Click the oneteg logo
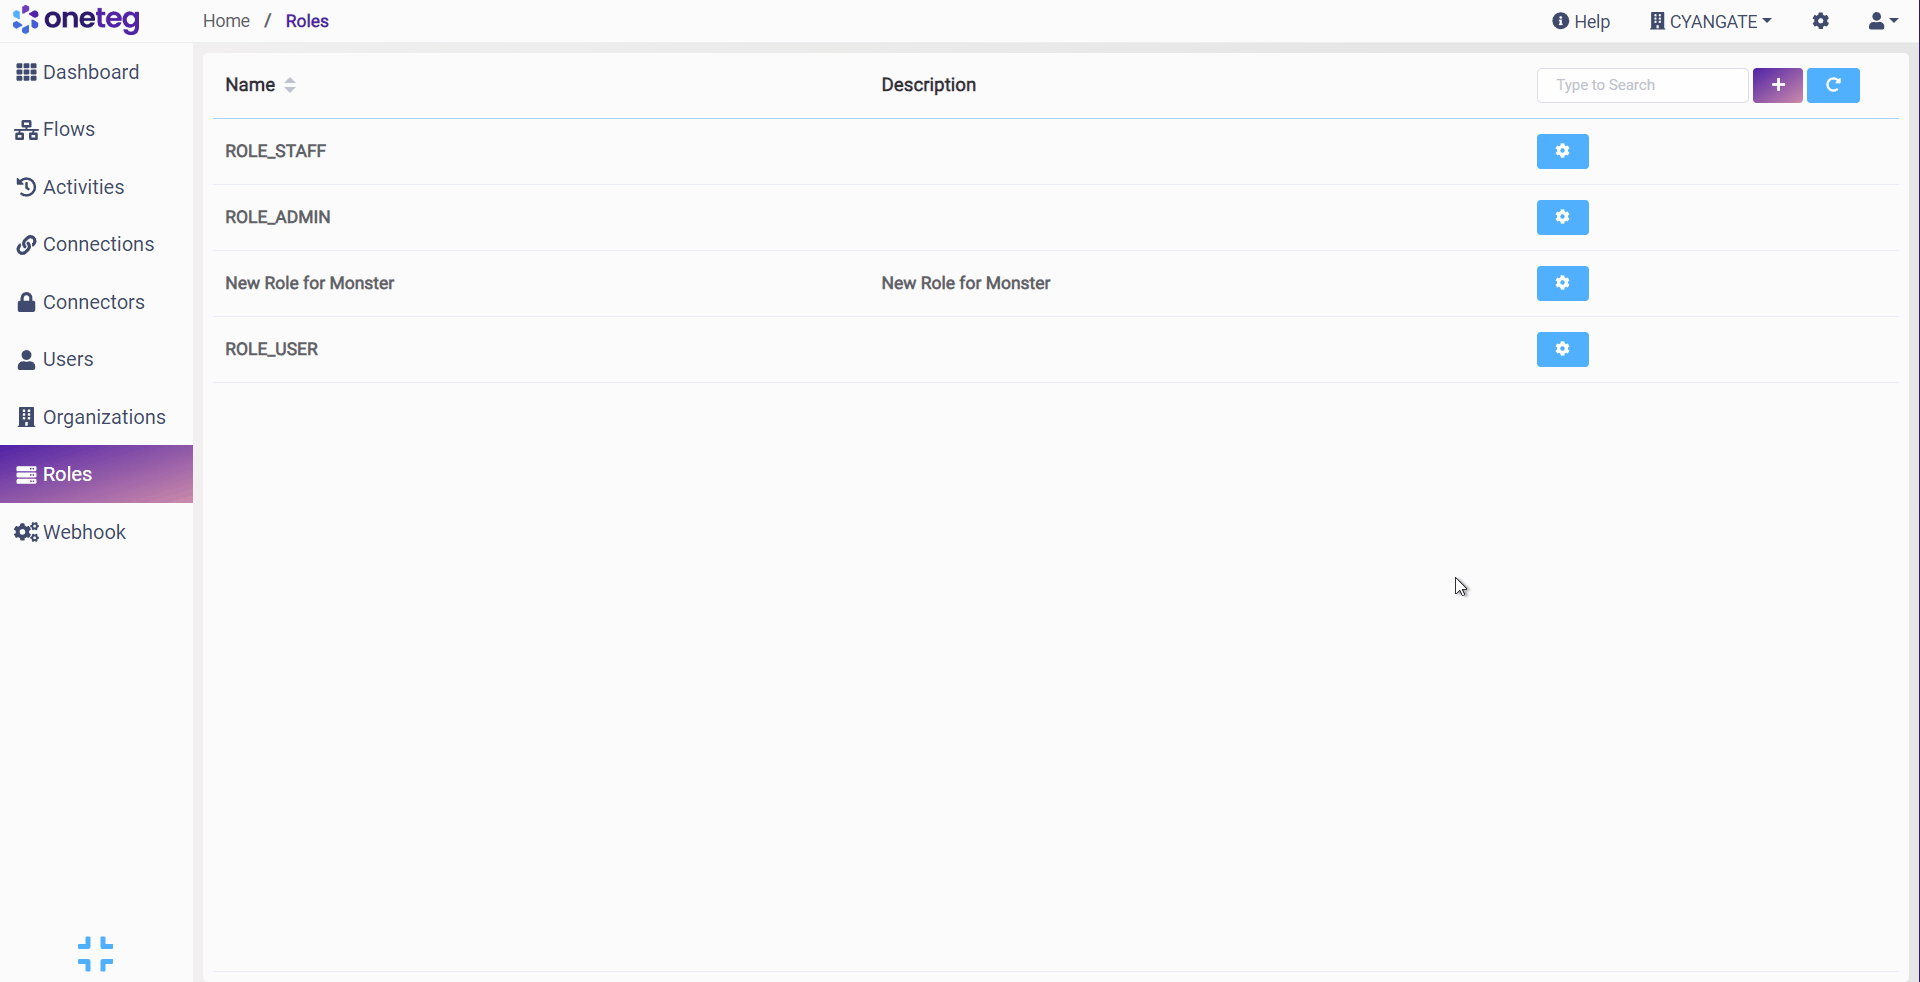Viewport: 1920px width, 982px height. (76, 19)
